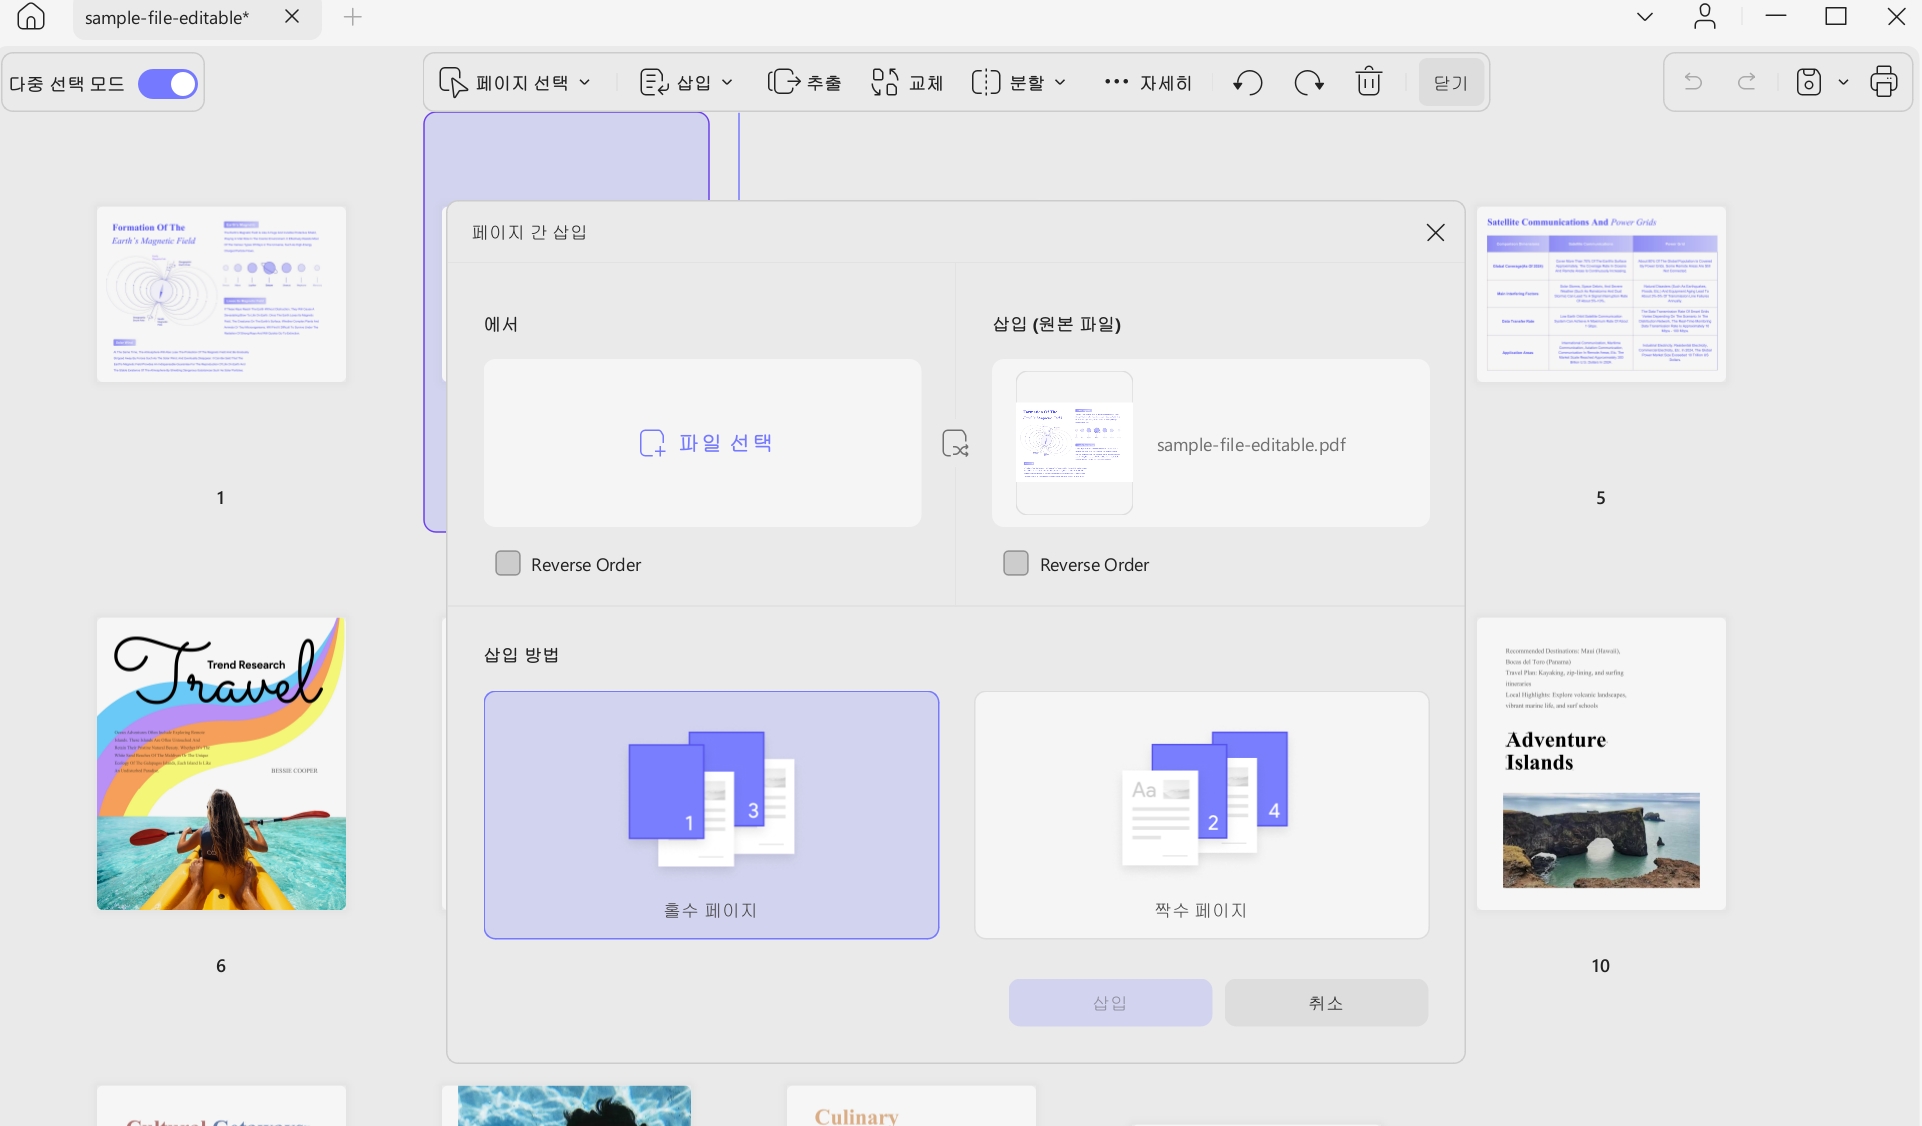Click the rotate counterclockwise icon

pyautogui.click(x=1247, y=82)
